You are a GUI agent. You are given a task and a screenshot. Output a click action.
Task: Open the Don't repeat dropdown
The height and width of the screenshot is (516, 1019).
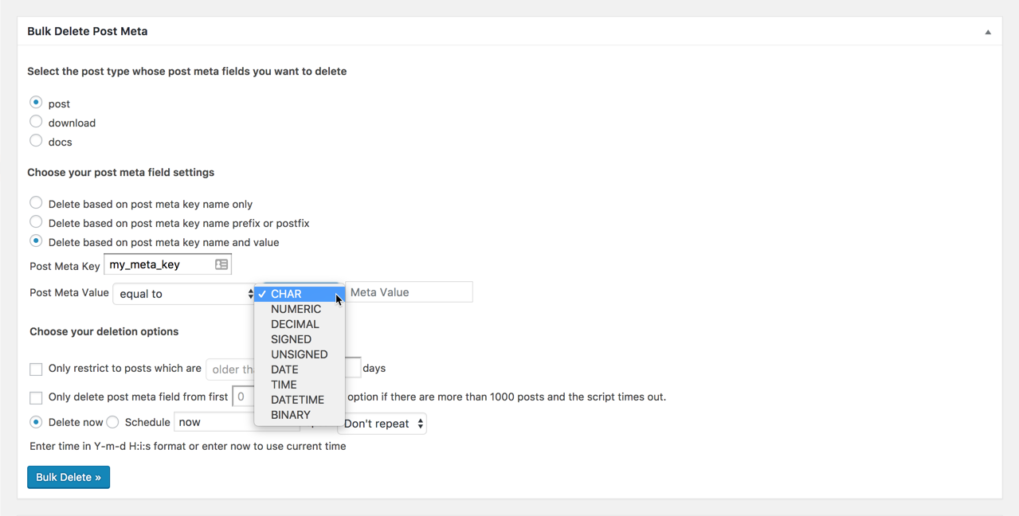click(x=382, y=424)
